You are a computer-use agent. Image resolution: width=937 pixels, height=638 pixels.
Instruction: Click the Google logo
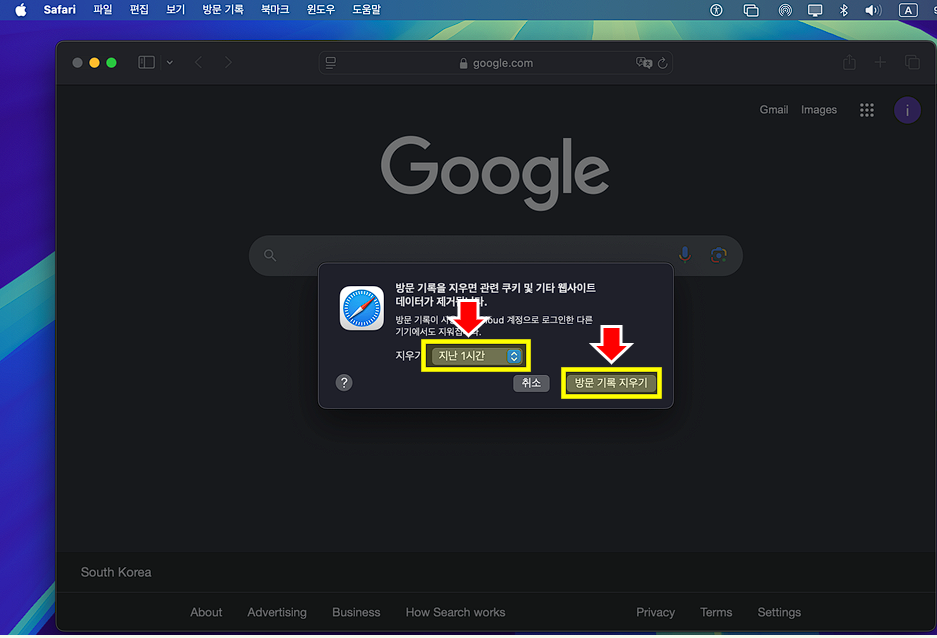coord(495,172)
